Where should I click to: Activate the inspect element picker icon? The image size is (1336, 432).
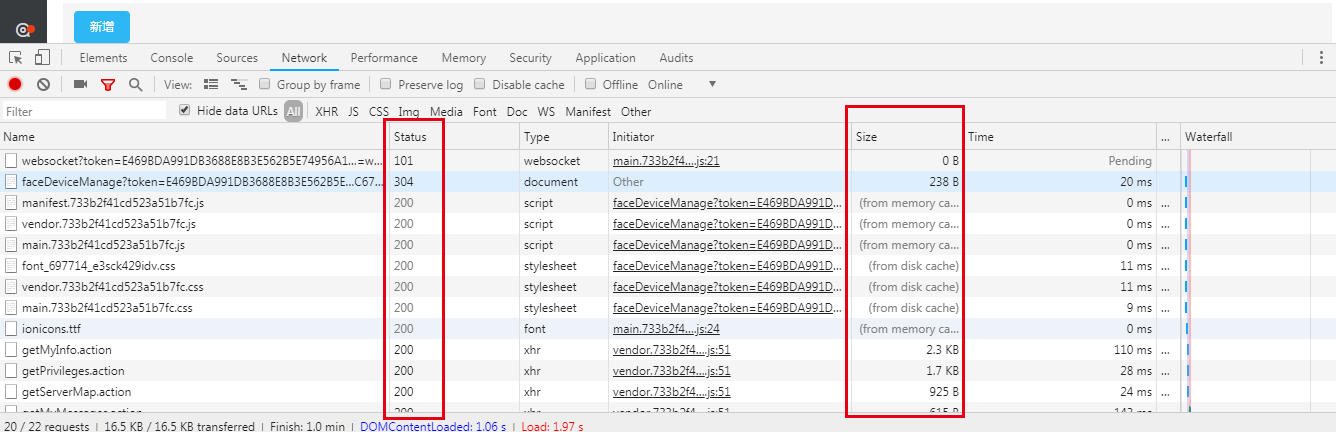pos(16,58)
